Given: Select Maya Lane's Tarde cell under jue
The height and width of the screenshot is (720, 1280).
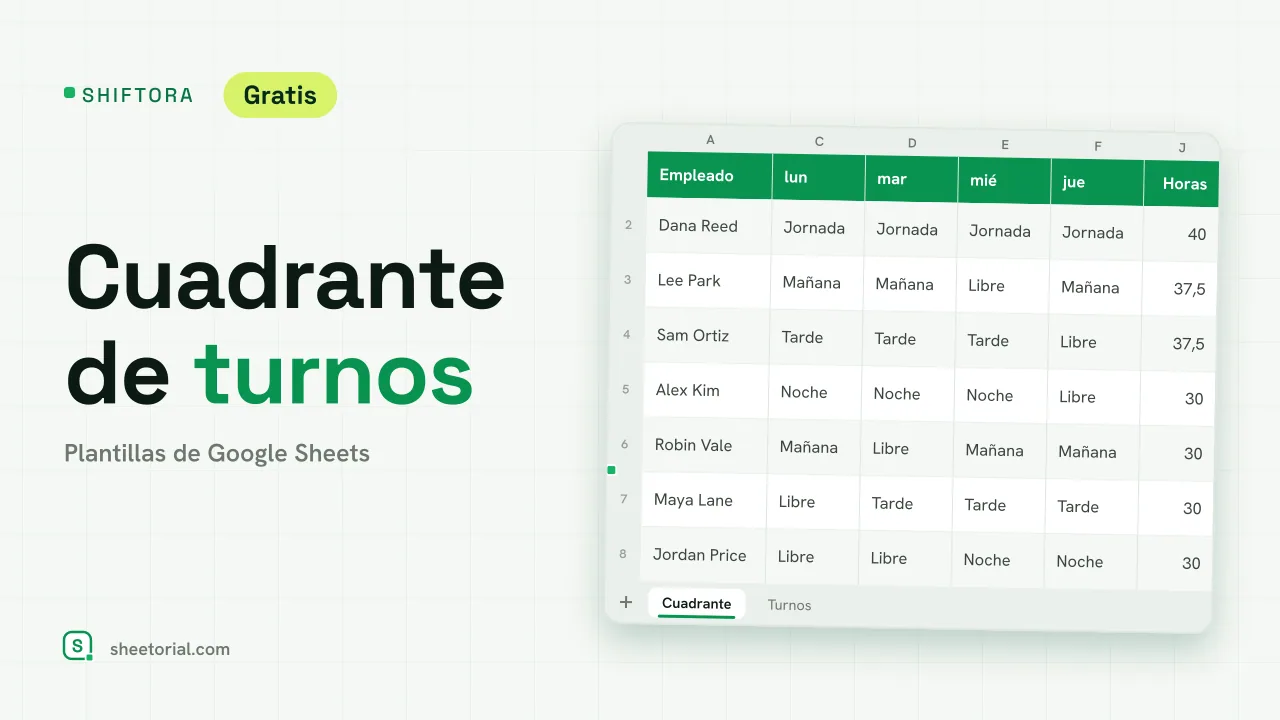Looking at the screenshot, I should tap(1092, 507).
